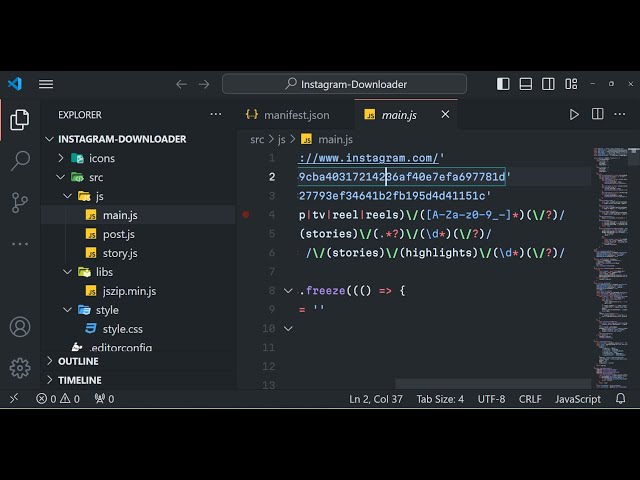This screenshot has height=480, width=640.
Task: Close the main.js tab
Action: 445,115
